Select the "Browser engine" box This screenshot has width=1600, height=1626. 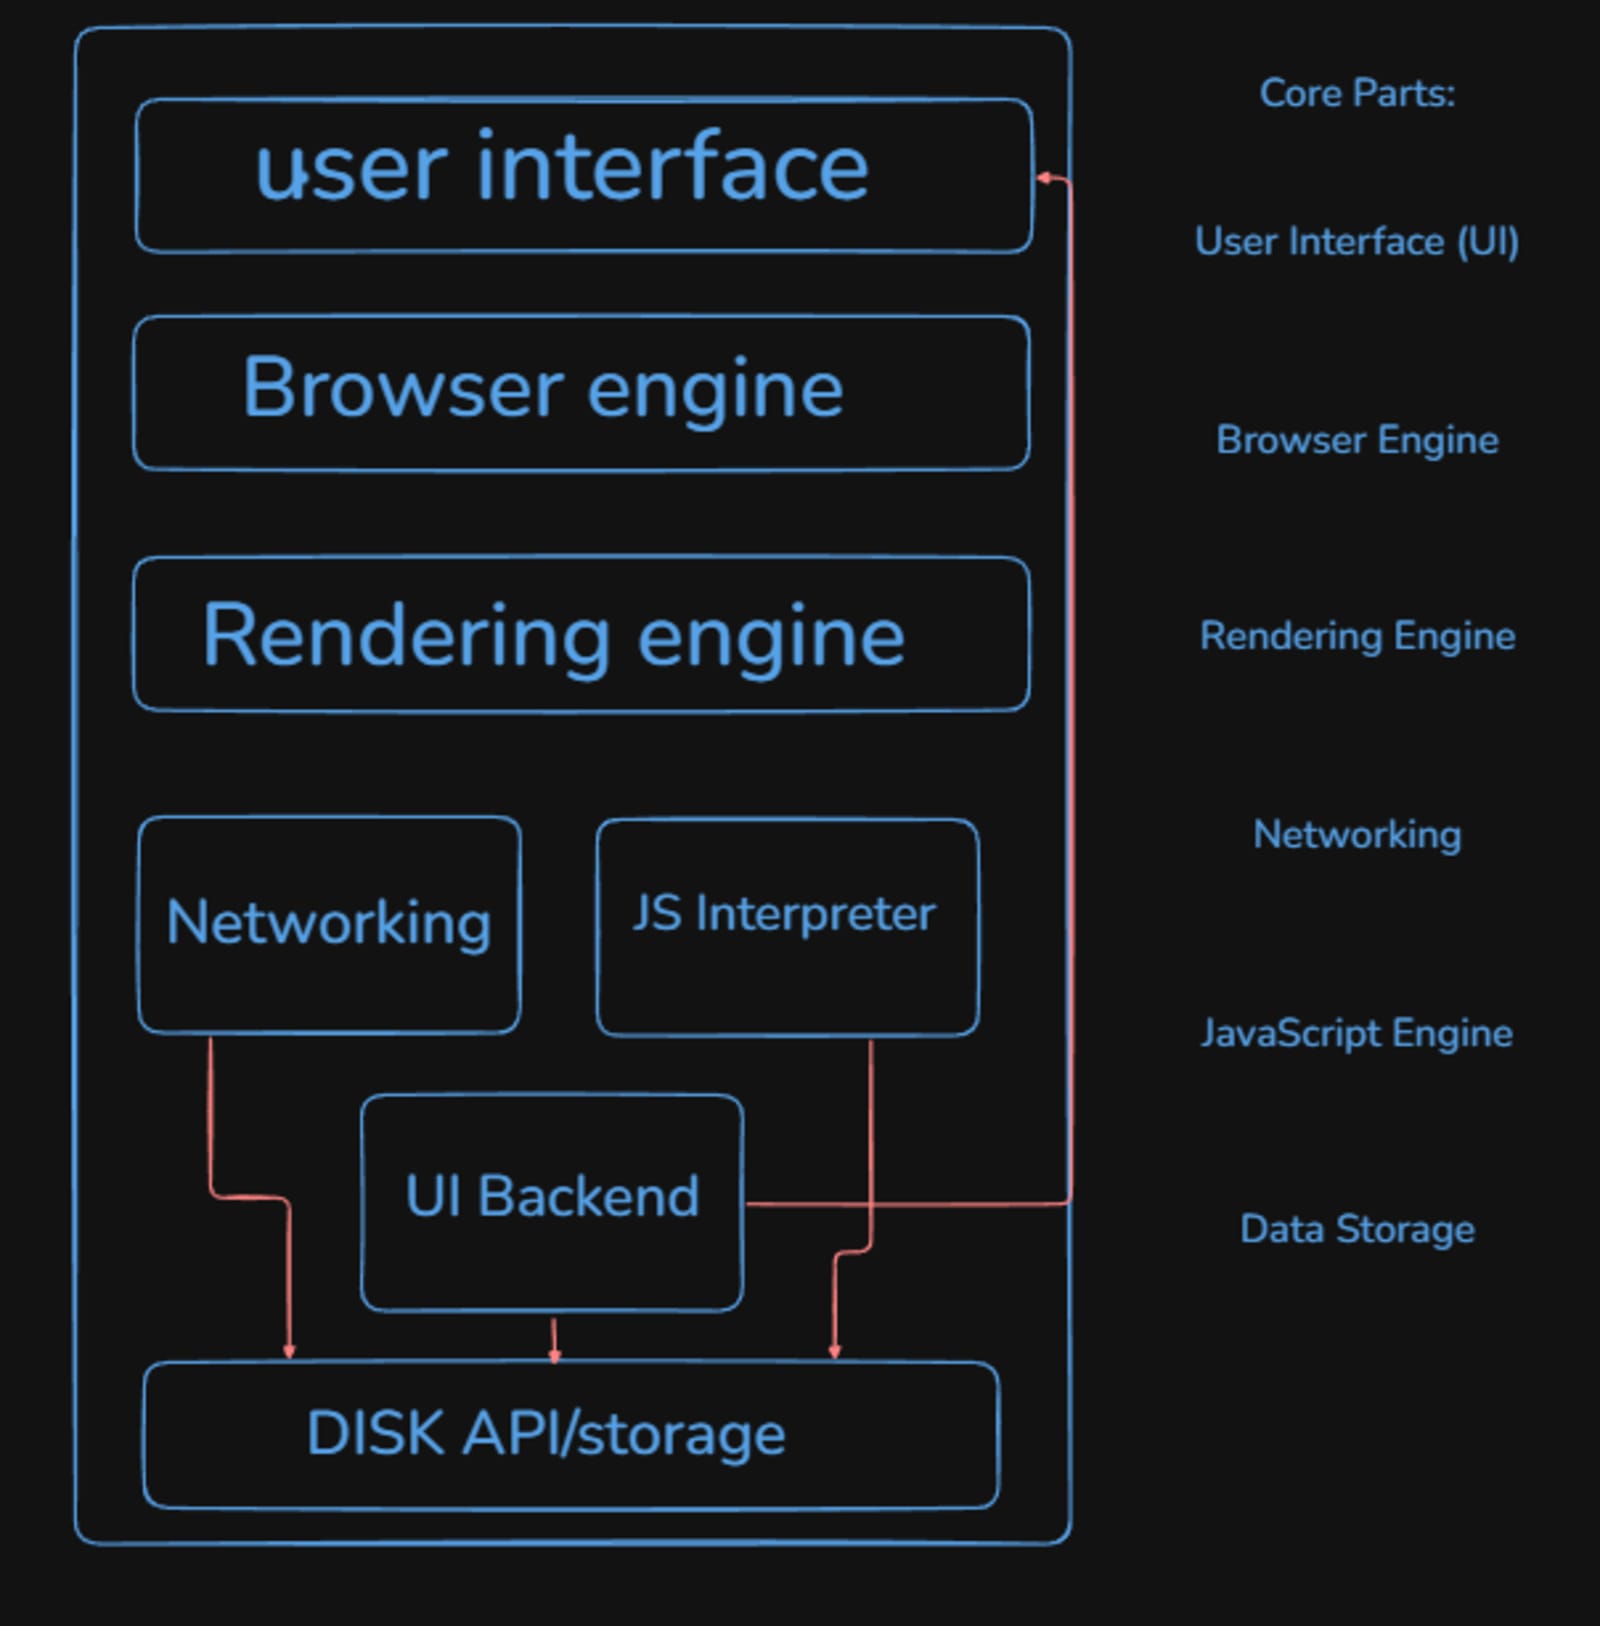[x=581, y=393]
